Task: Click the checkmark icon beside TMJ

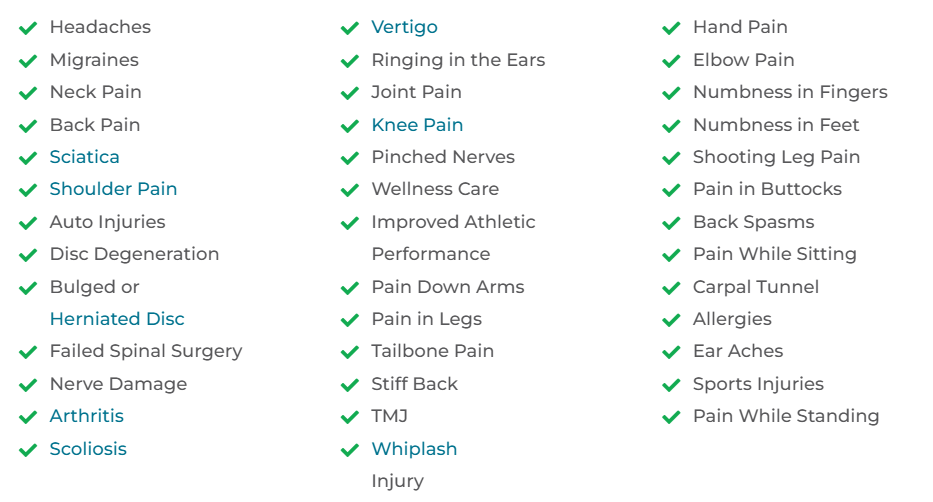Action: point(350,417)
